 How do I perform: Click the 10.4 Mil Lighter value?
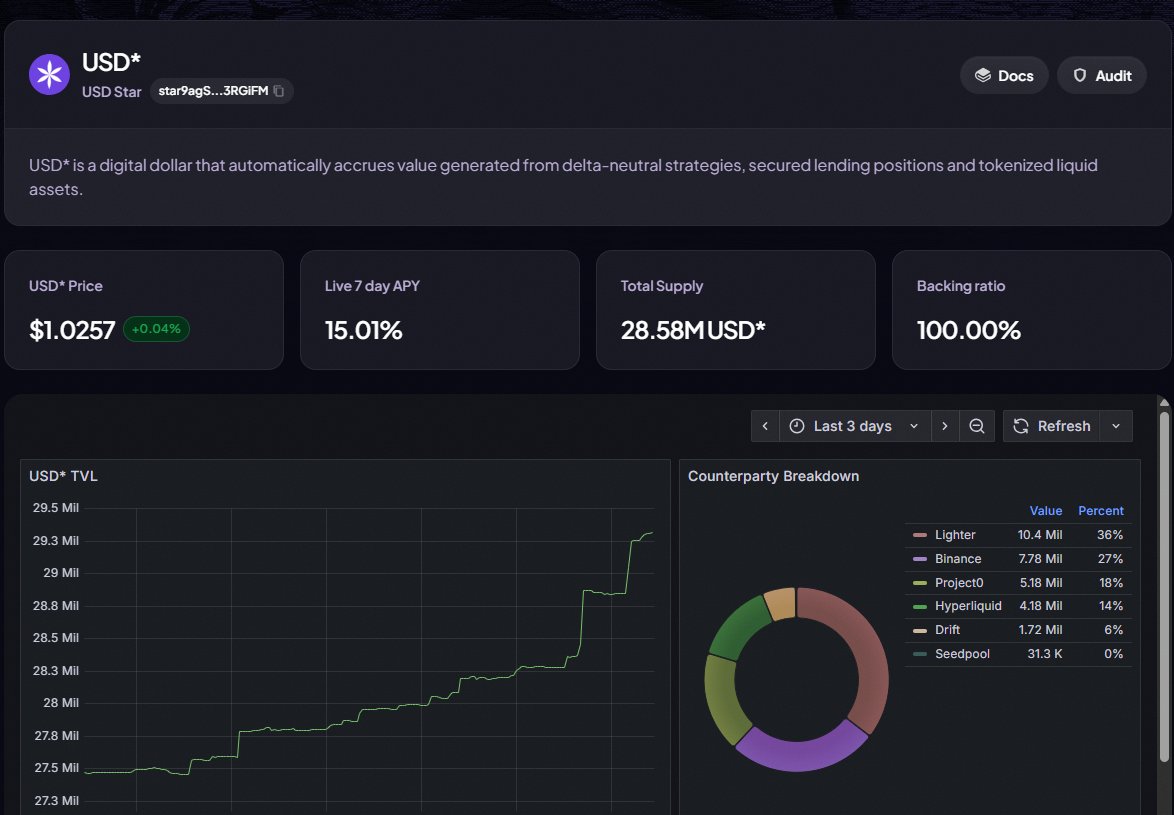[x=1039, y=534]
